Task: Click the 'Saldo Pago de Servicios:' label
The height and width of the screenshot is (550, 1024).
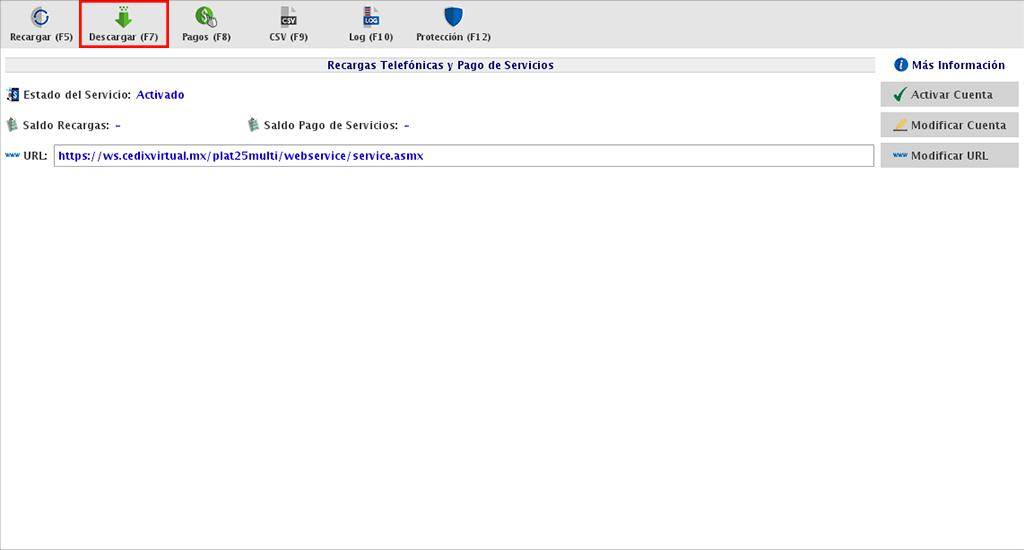Action: (x=331, y=125)
